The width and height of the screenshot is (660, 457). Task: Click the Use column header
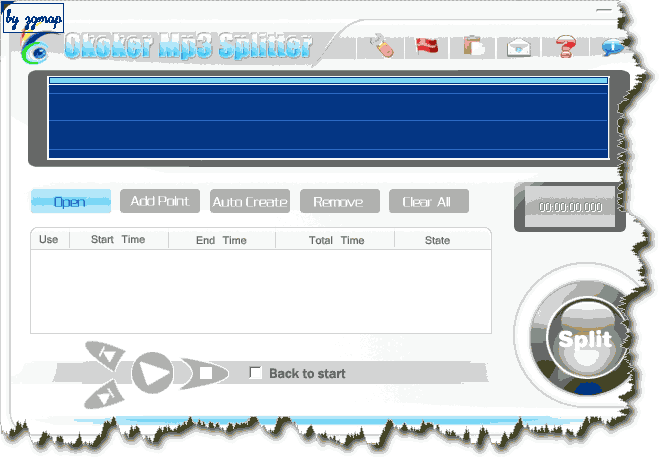(x=49, y=240)
